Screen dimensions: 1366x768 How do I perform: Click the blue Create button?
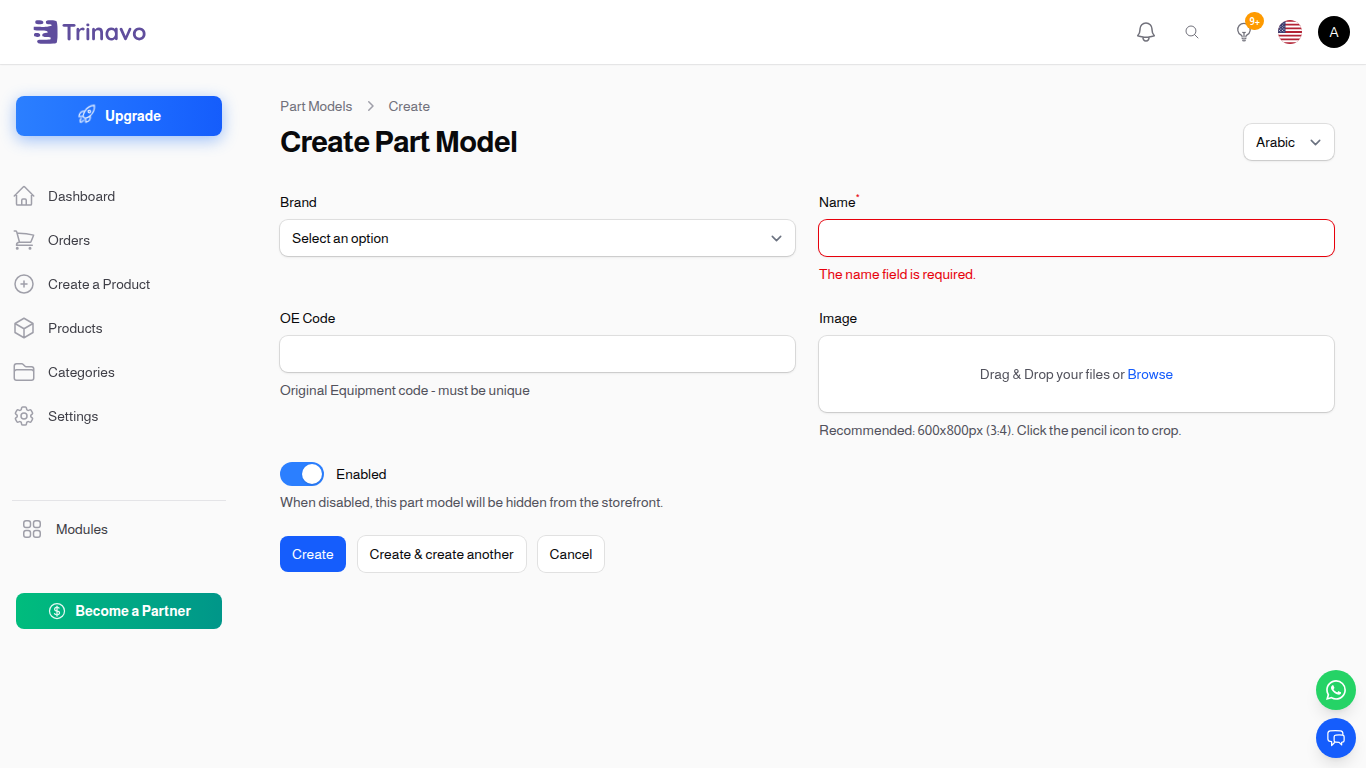(313, 554)
